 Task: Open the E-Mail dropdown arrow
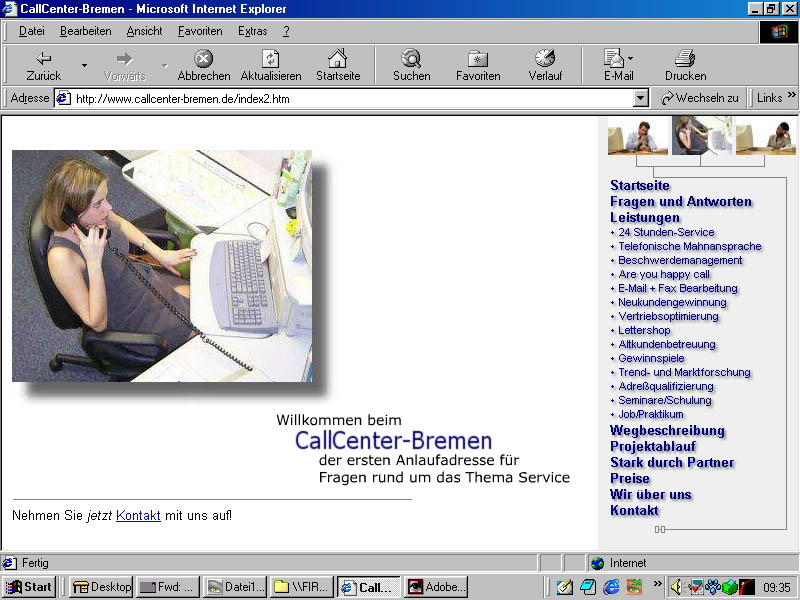click(631, 58)
